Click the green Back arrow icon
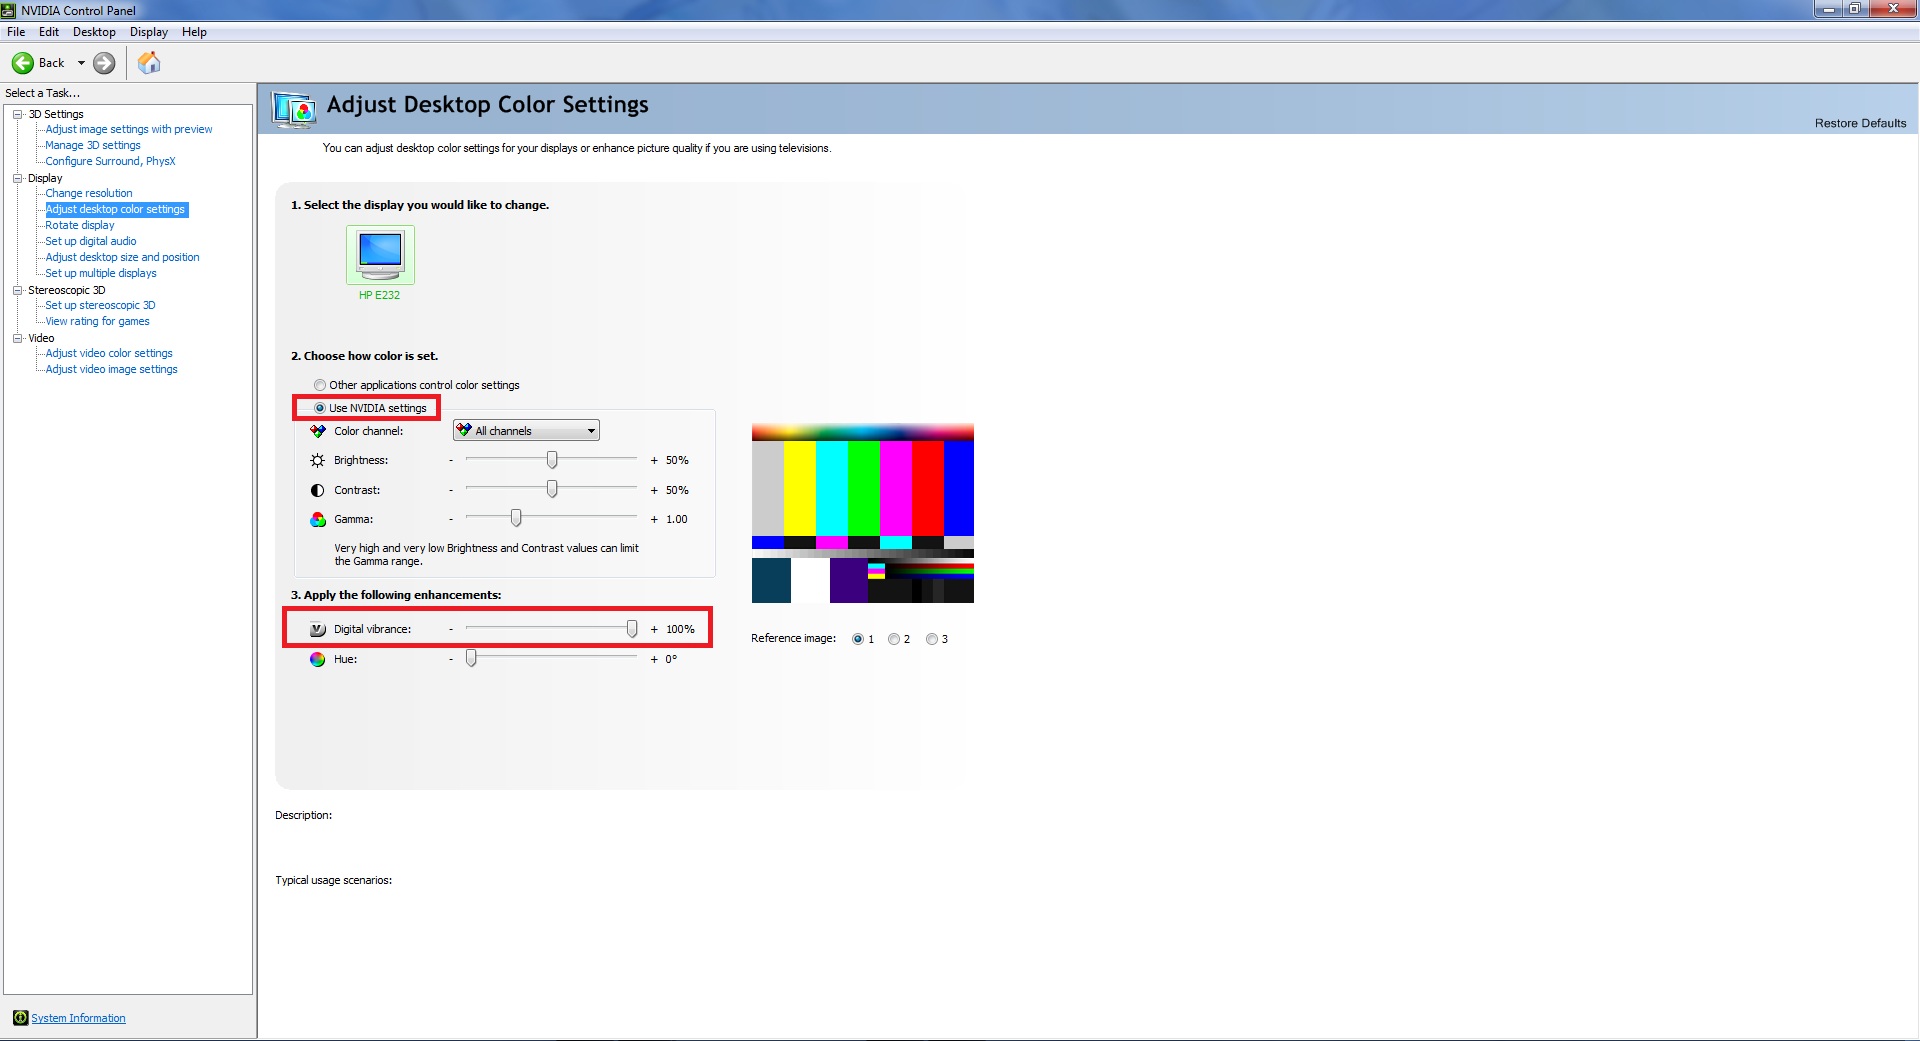This screenshot has height=1041, width=1920. point(22,63)
